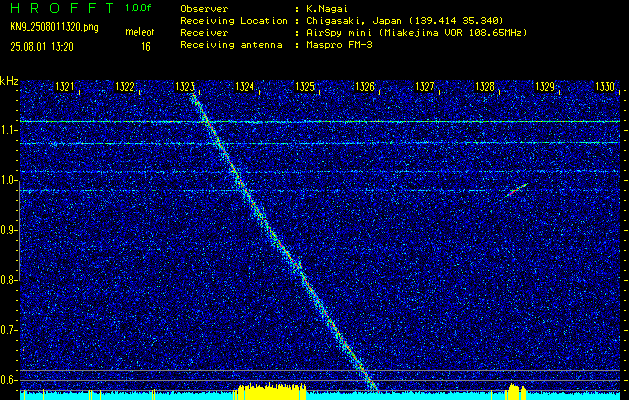
Task: Click the 1328 time marker
Action: (485, 87)
